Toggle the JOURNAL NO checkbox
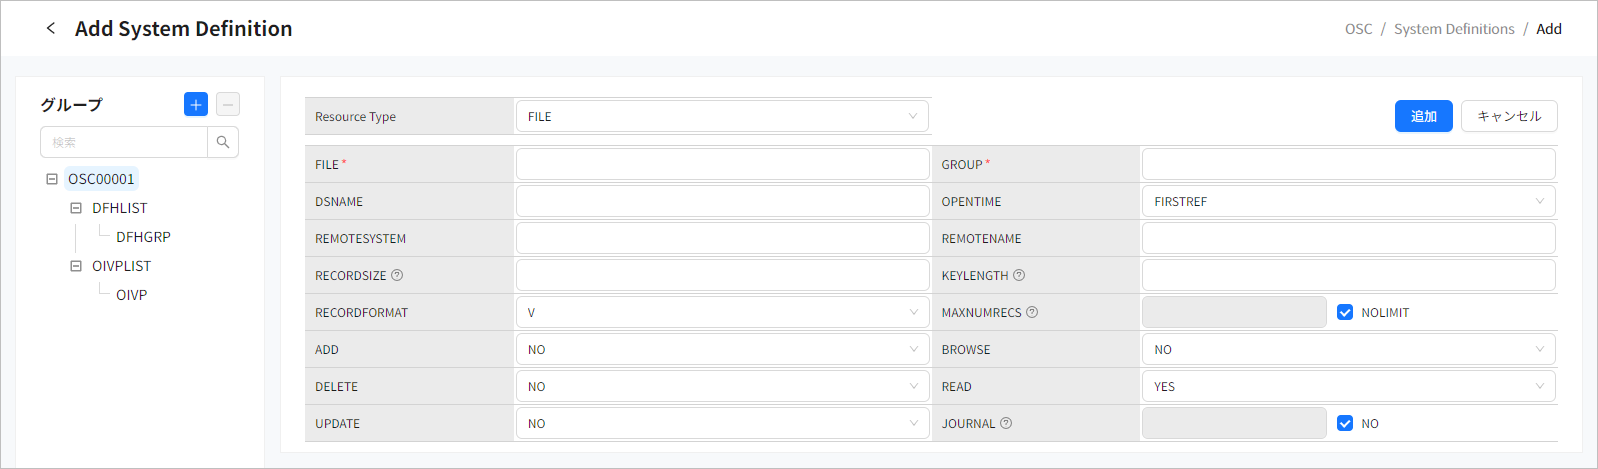Screen dimensions: 1598x469 1345,424
